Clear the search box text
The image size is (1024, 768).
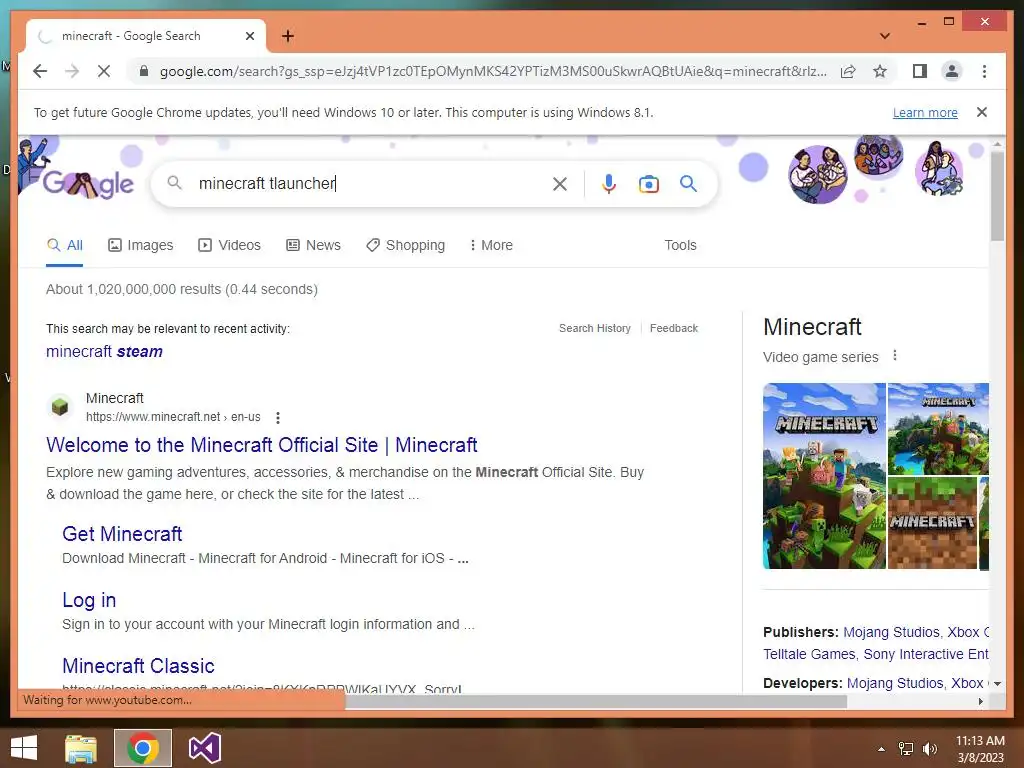pos(560,184)
